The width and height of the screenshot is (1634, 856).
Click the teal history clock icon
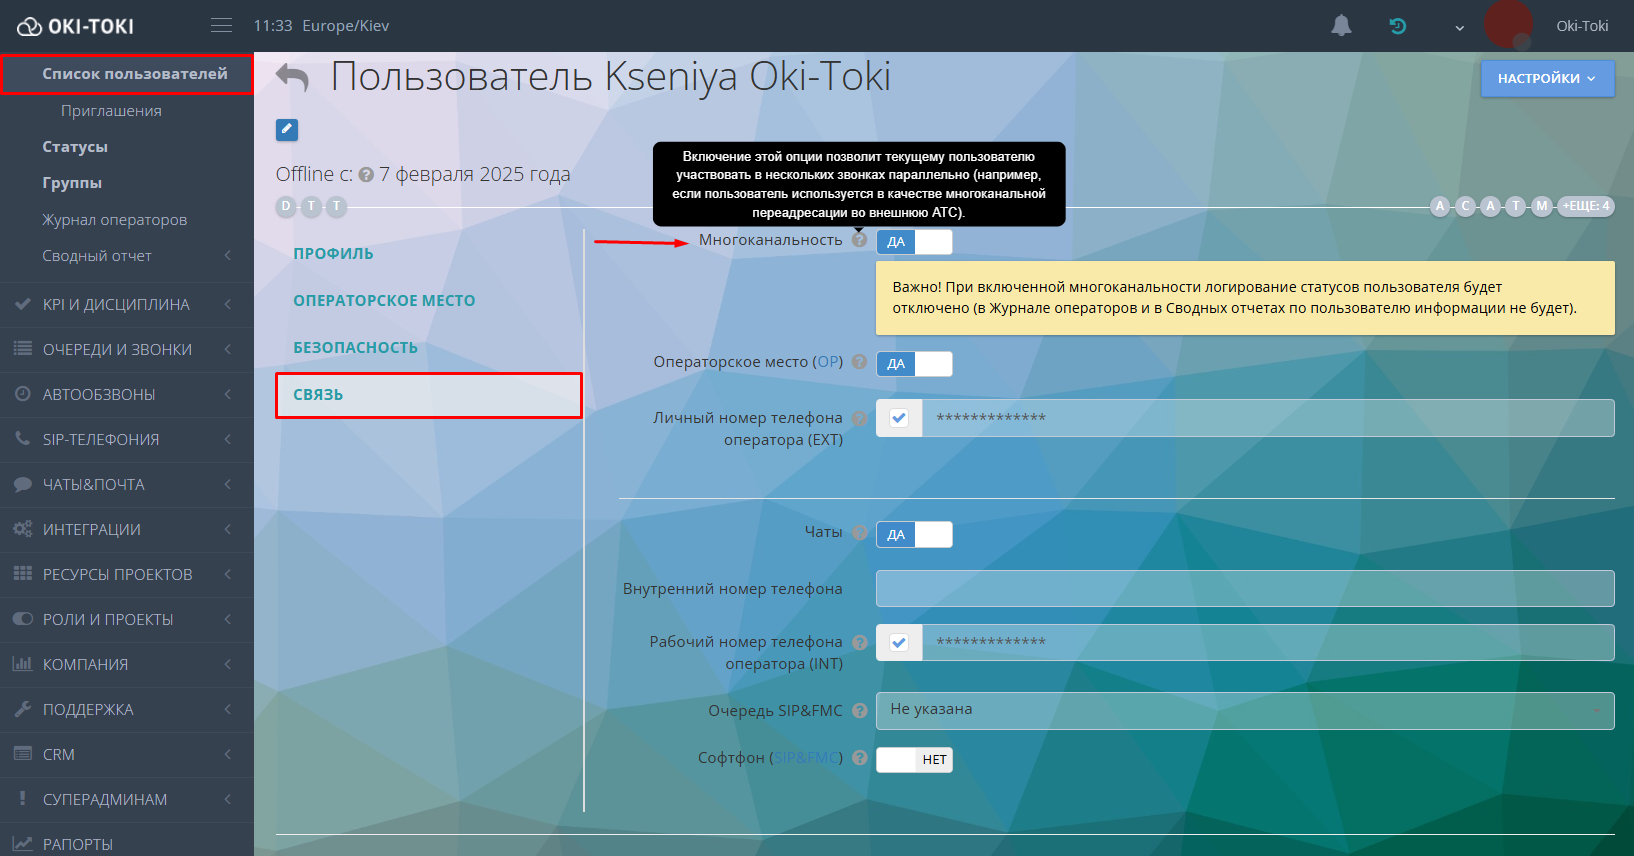[1398, 26]
